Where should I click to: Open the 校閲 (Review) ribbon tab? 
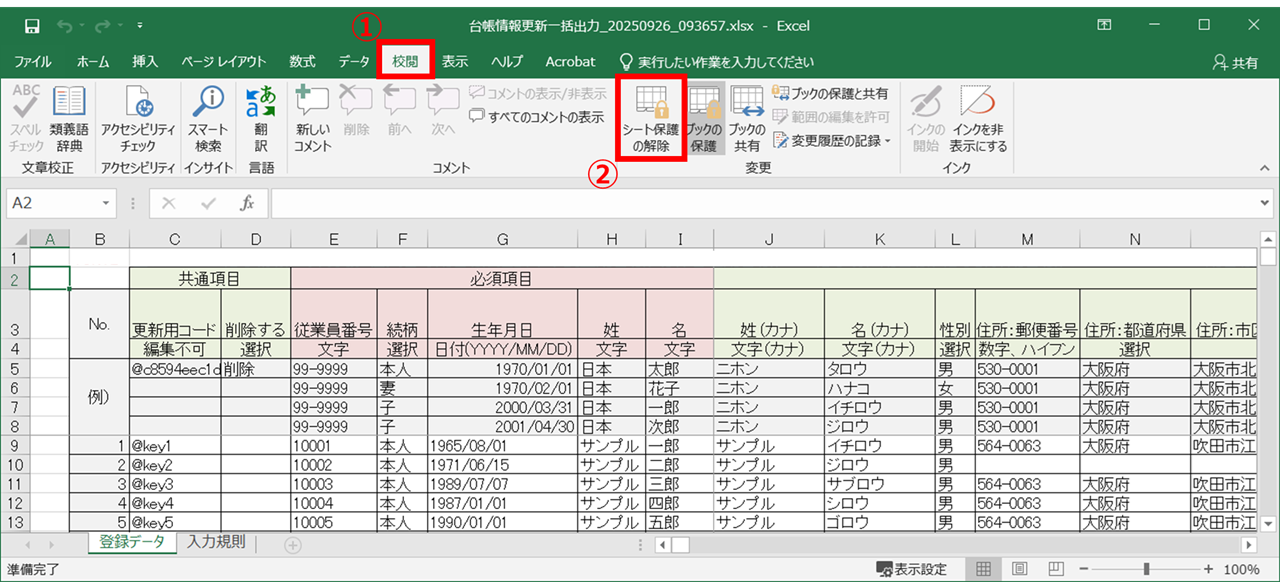pyautogui.click(x=405, y=62)
